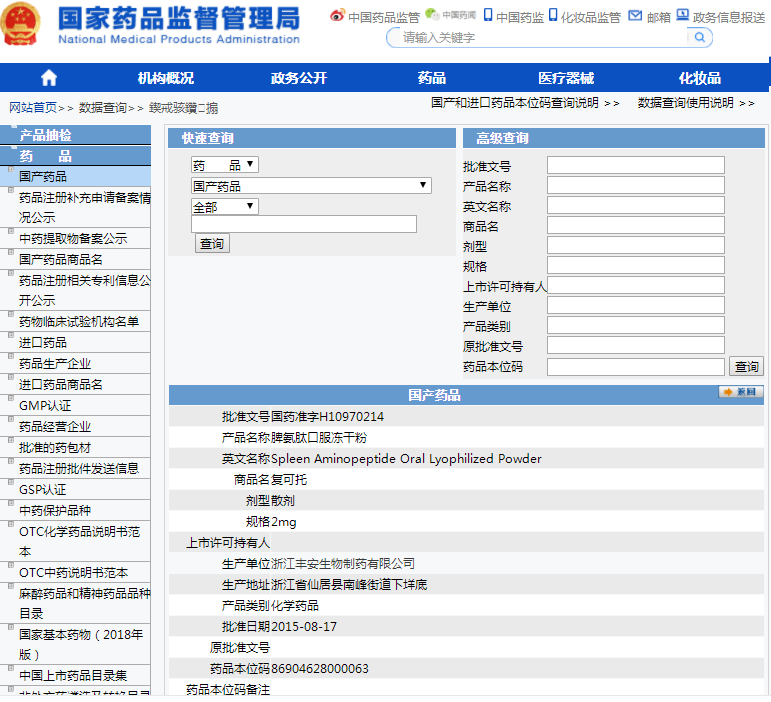Select 国产药品 in sidebar

coord(43,176)
